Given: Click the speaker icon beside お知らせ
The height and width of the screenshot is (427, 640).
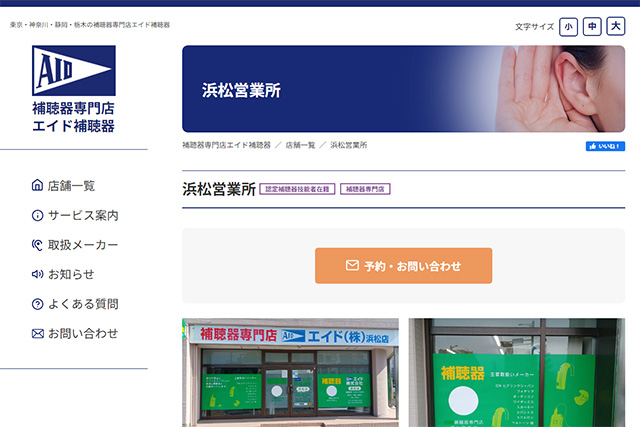Looking at the screenshot, I should coord(38,274).
